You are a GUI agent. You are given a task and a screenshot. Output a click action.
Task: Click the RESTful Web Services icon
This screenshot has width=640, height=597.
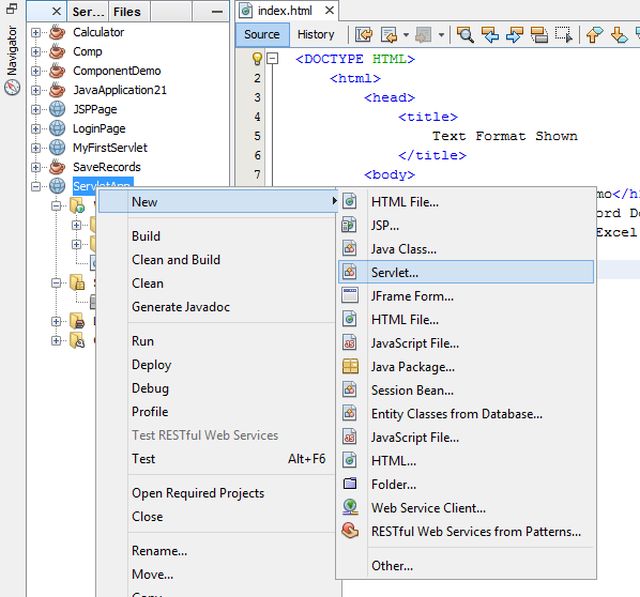(x=350, y=530)
